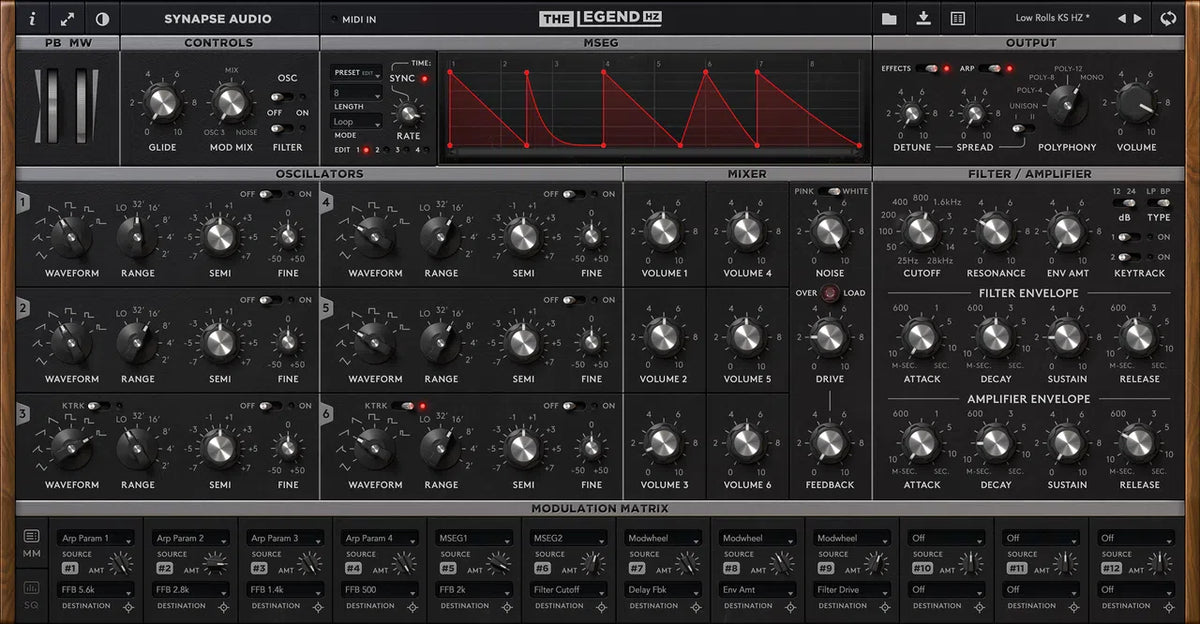The image size is (1200, 624).
Task: Open the MSEG Length dropdown showing '8'
Action: (x=355, y=91)
